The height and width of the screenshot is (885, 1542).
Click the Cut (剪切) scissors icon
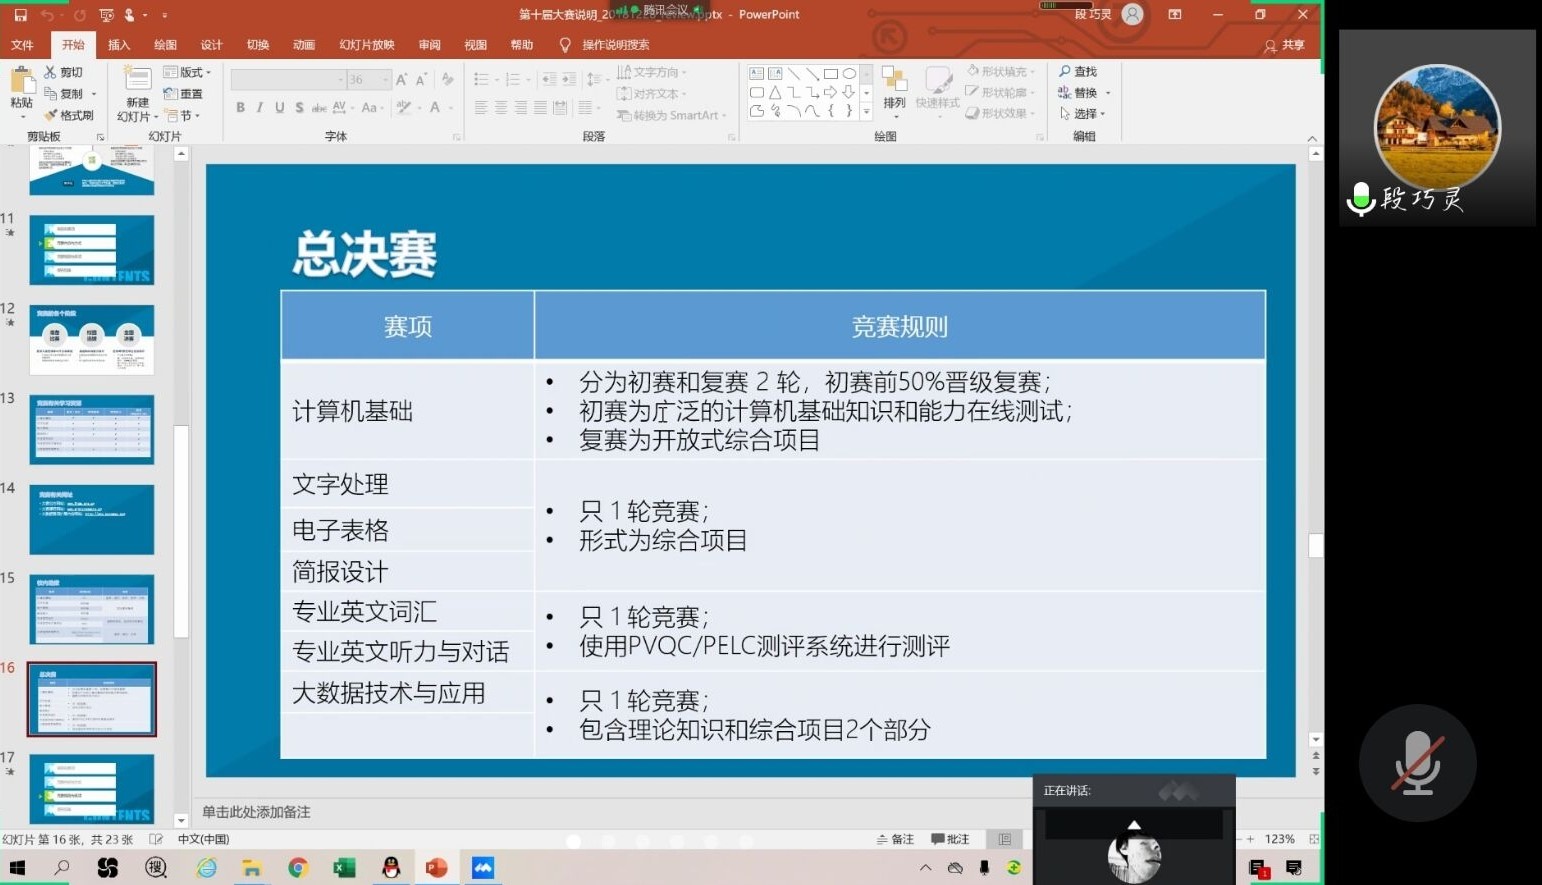click(x=51, y=72)
